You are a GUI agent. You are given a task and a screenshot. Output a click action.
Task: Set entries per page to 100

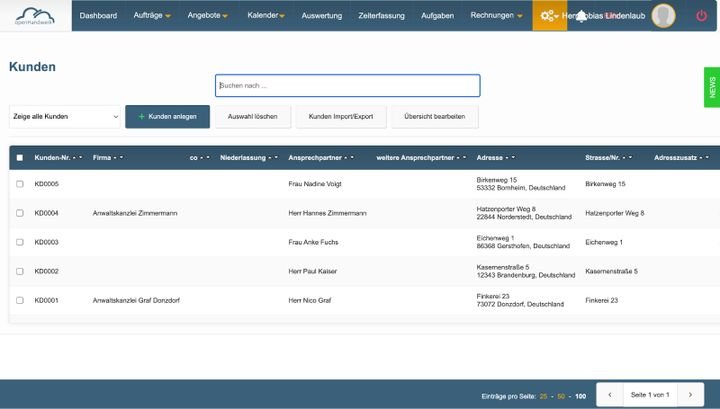(x=580, y=396)
